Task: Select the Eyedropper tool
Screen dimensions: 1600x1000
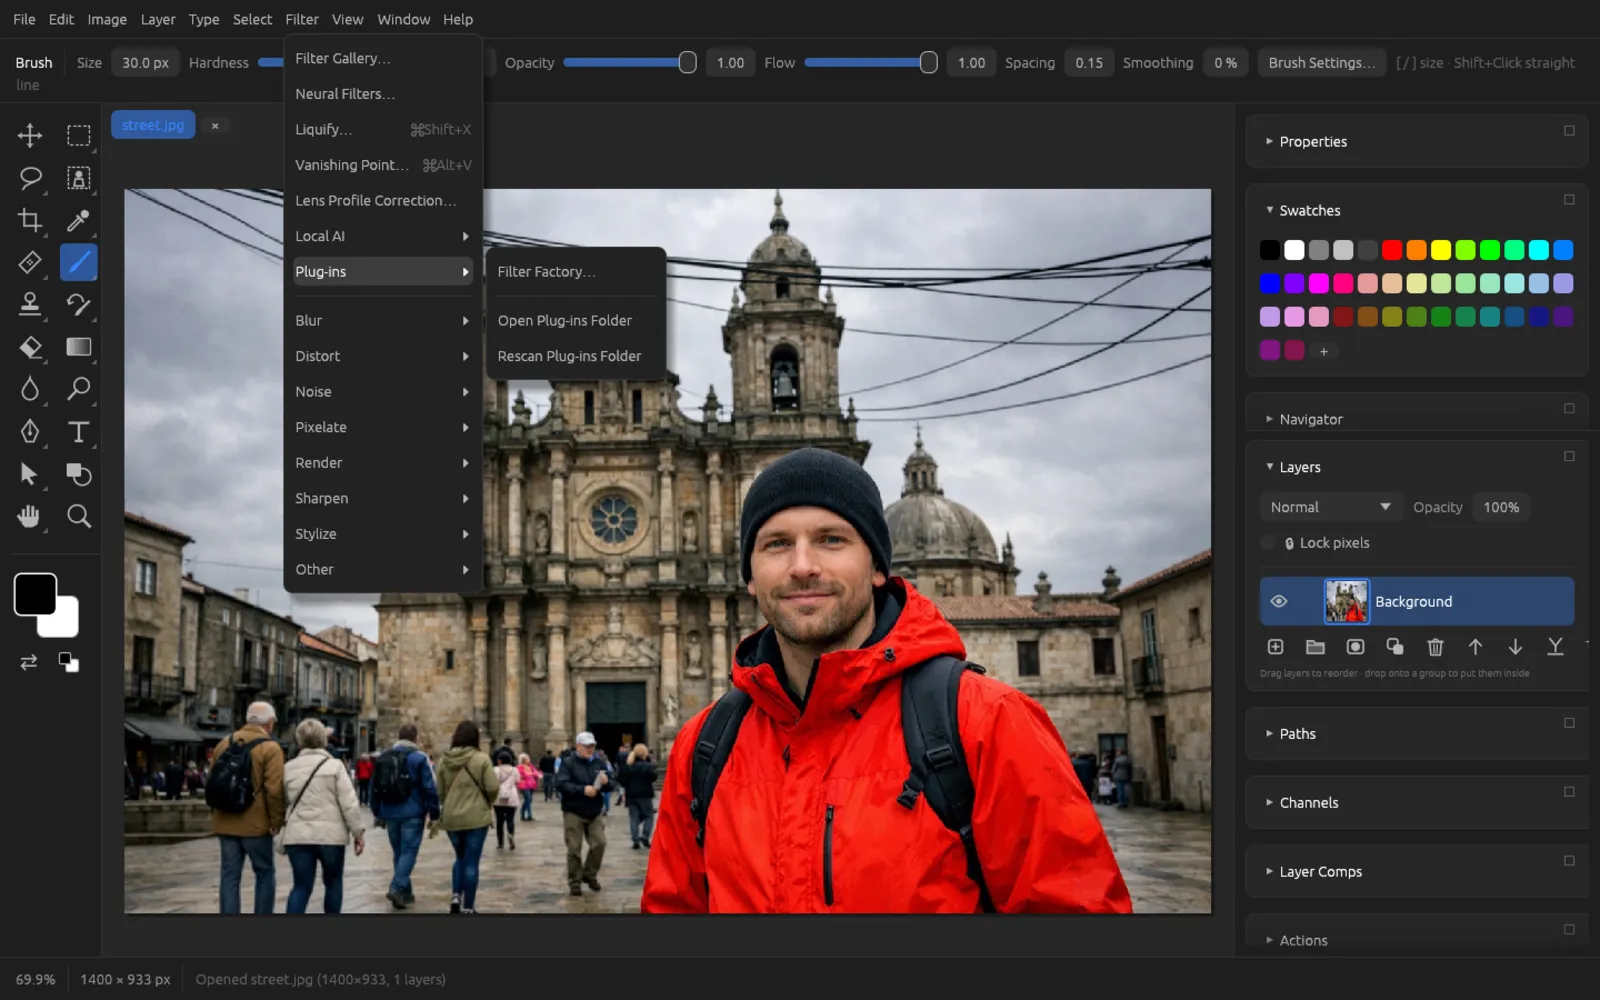Action: (78, 220)
